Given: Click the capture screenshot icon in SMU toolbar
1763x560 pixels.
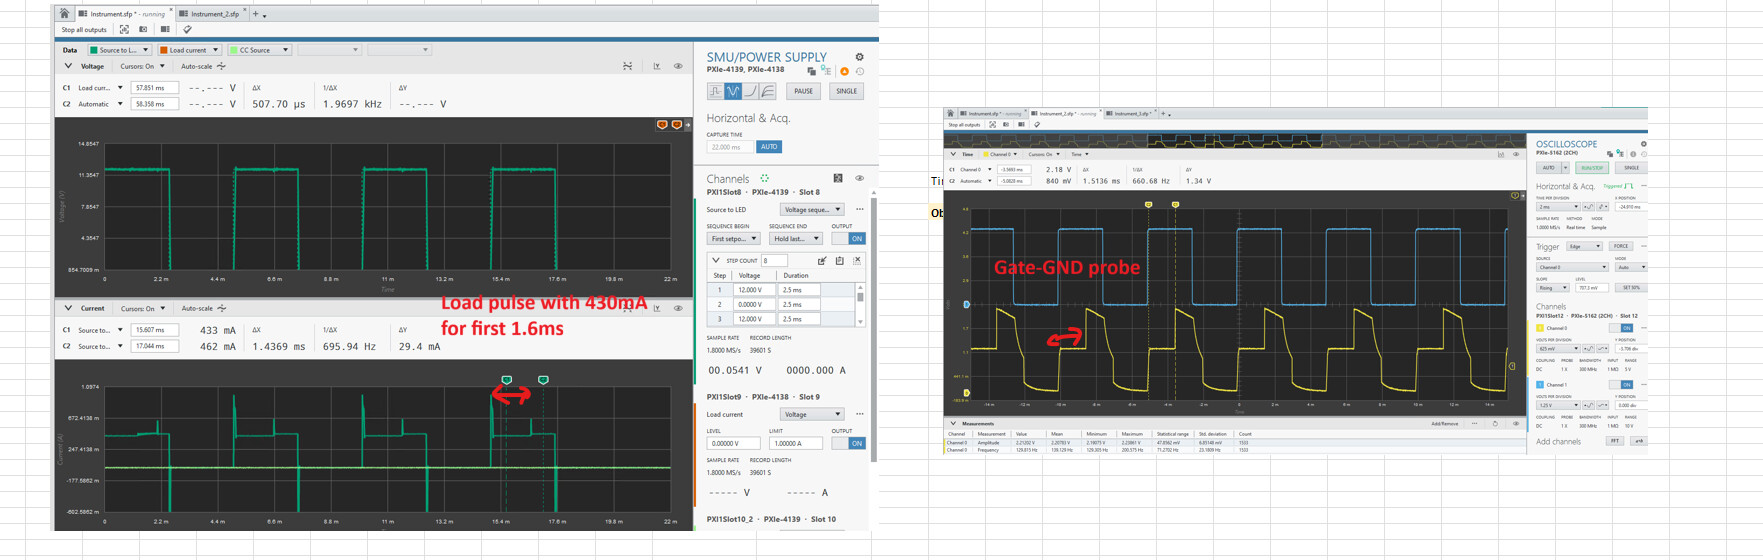Looking at the screenshot, I should 143,30.
